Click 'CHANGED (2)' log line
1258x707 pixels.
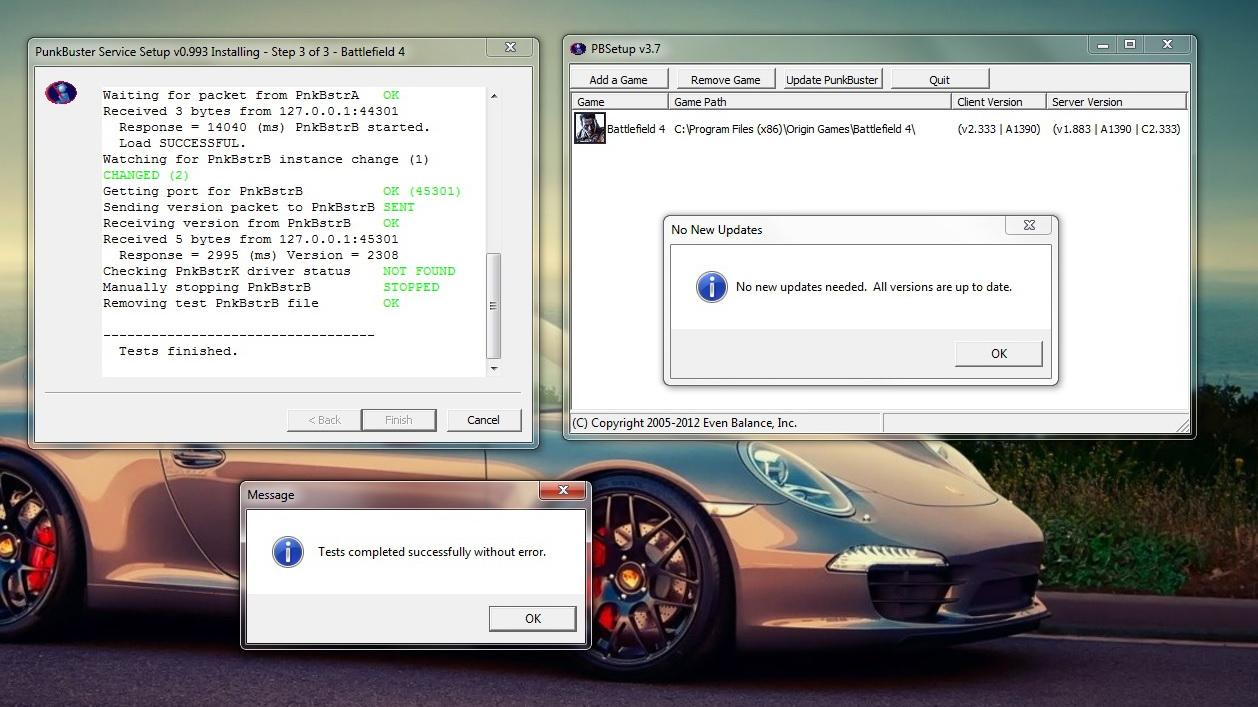146,175
